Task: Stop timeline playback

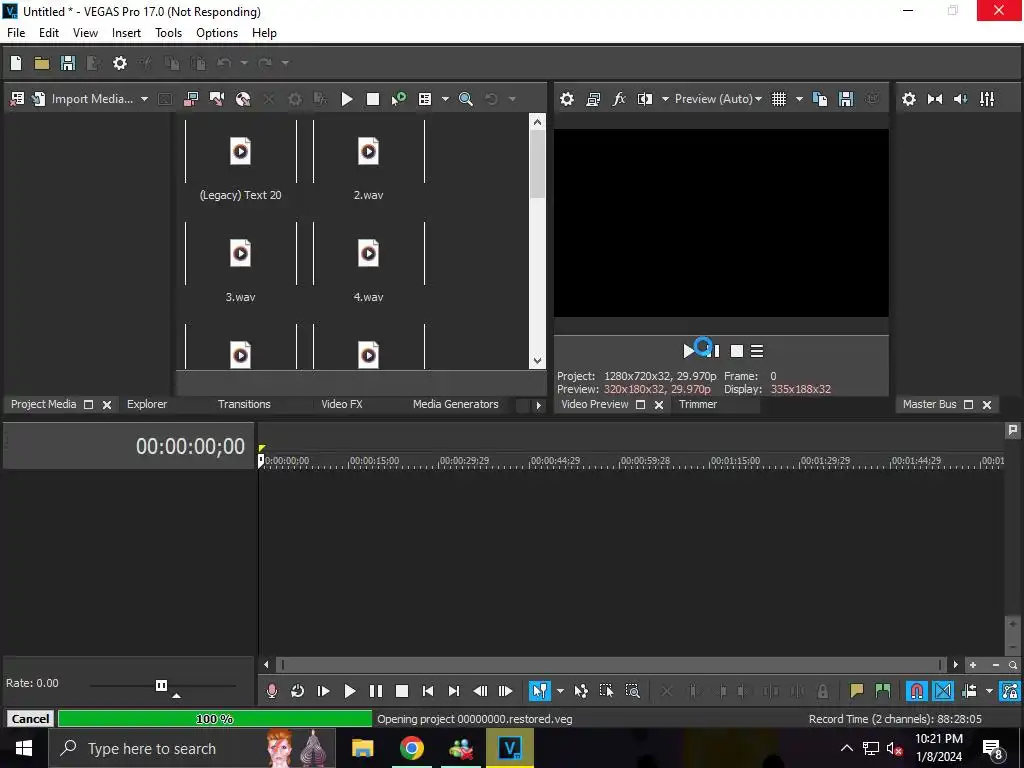Action: 402,691
